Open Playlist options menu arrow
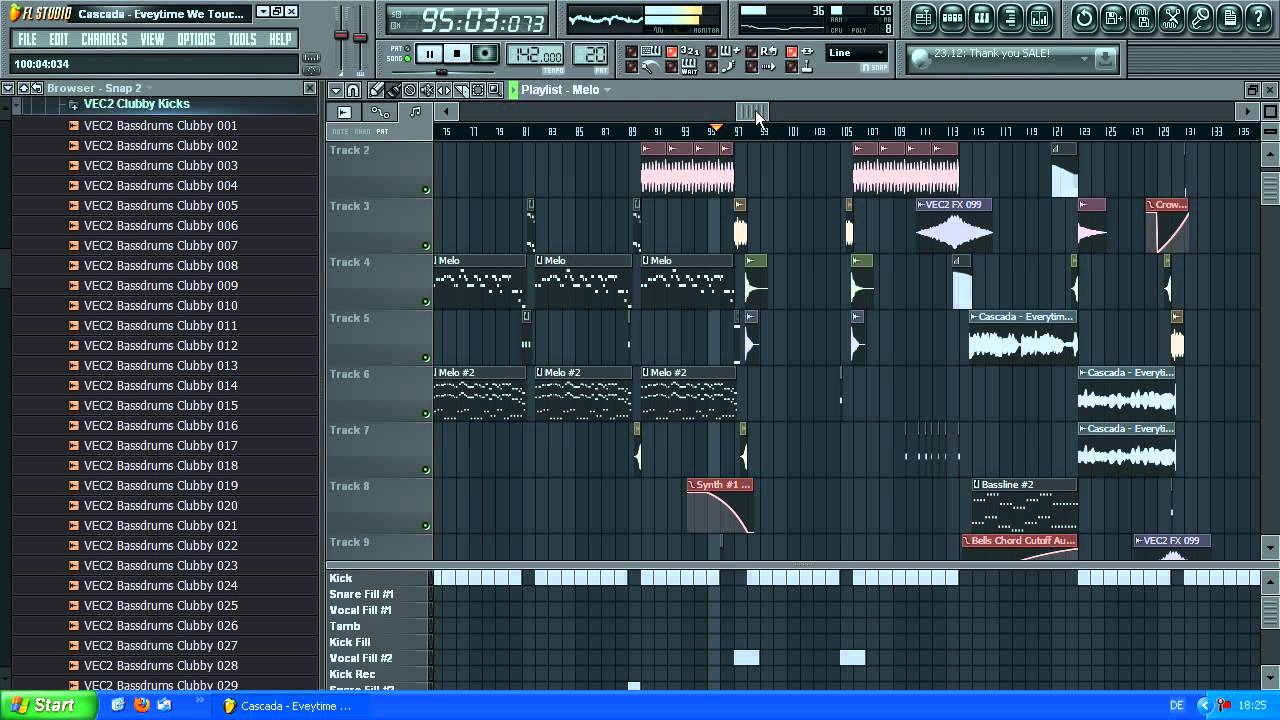This screenshot has height=720, width=1280. coord(336,90)
